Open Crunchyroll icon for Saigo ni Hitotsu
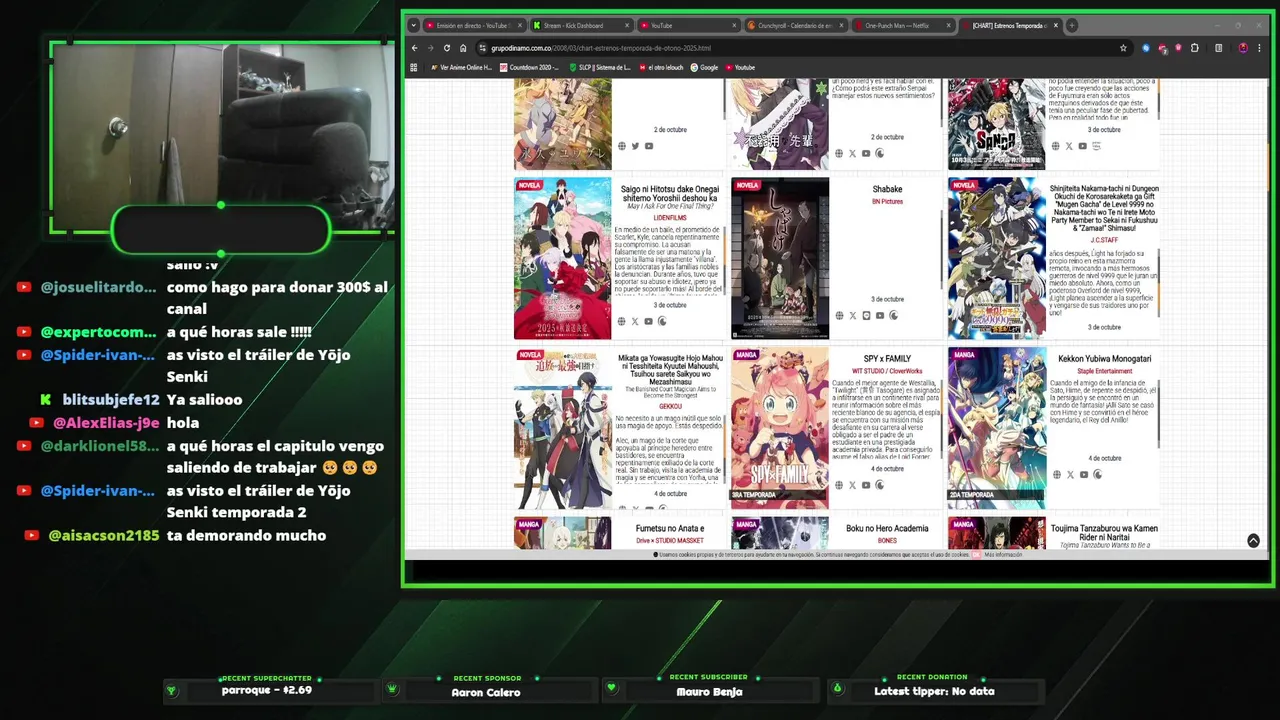Image resolution: width=1280 pixels, height=720 pixels. click(x=662, y=321)
